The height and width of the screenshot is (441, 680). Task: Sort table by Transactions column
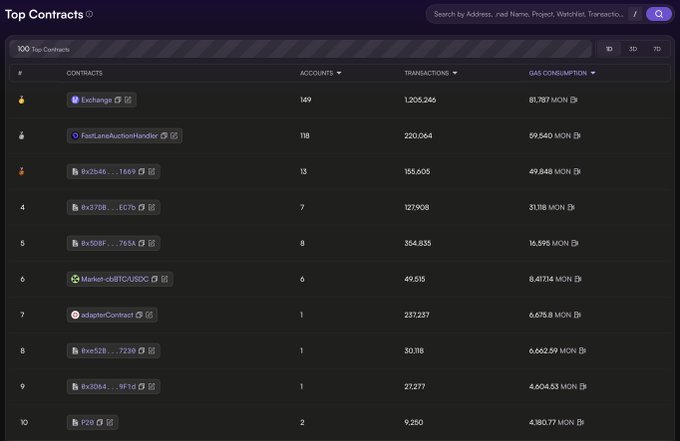(431, 73)
